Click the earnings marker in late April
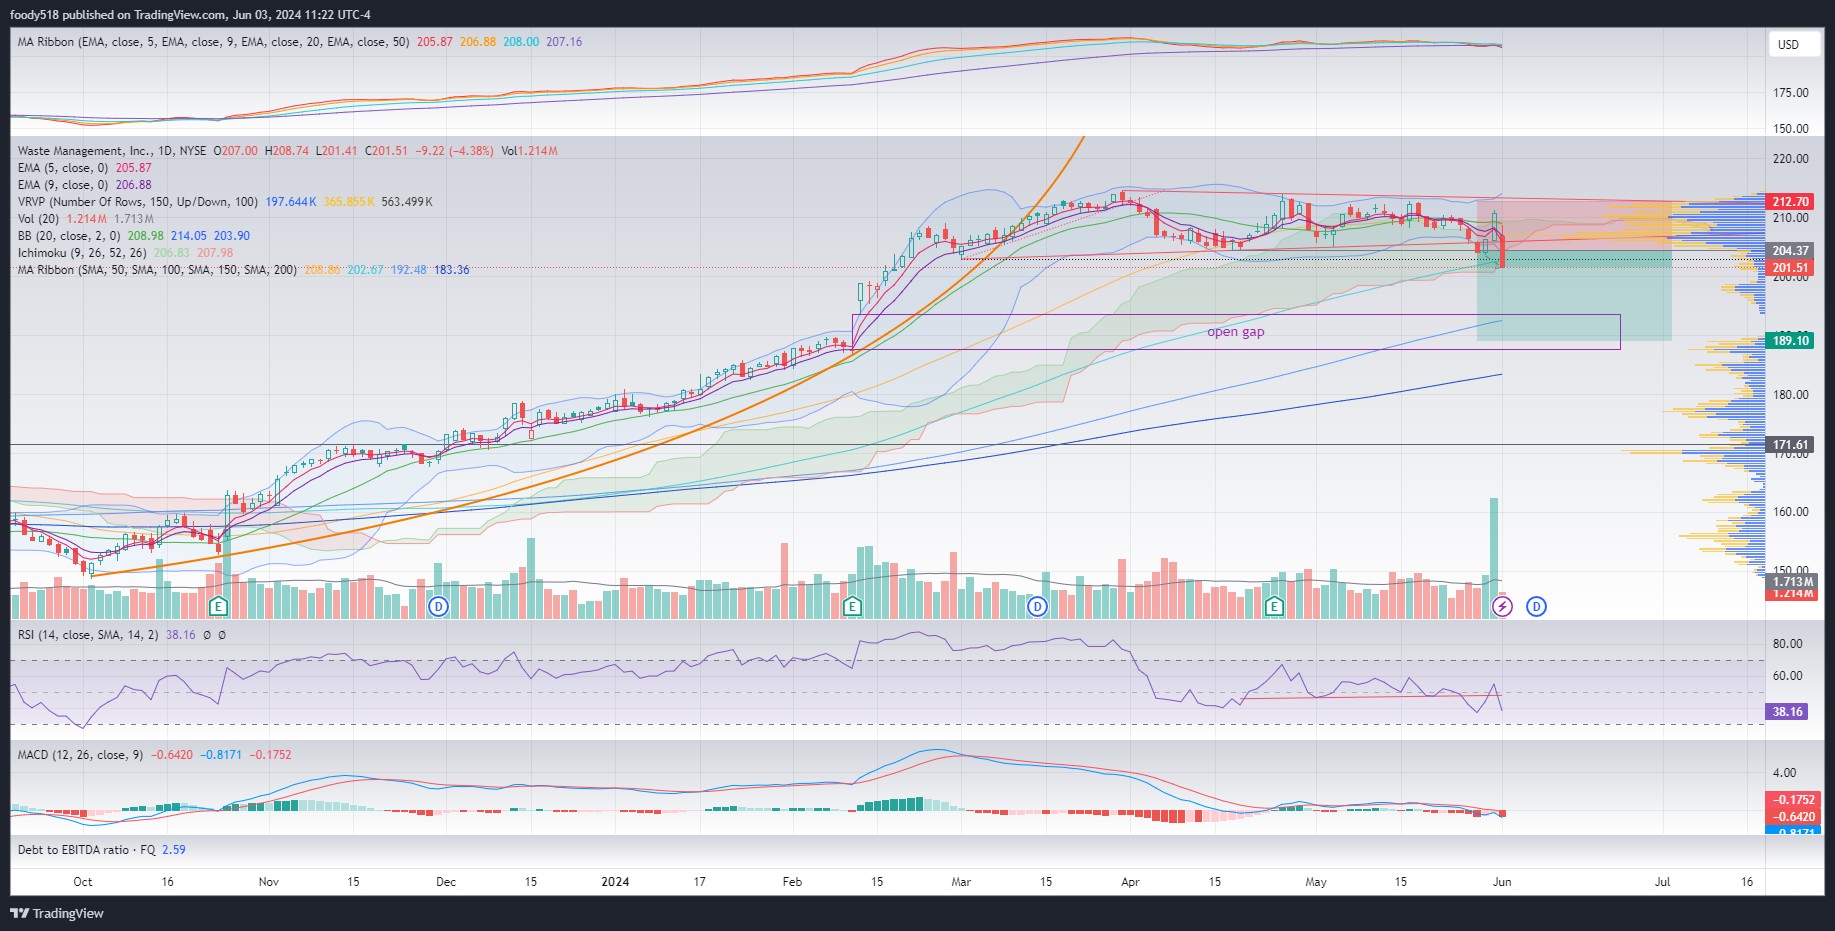Viewport: 1835px width, 931px height. (1274, 606)
